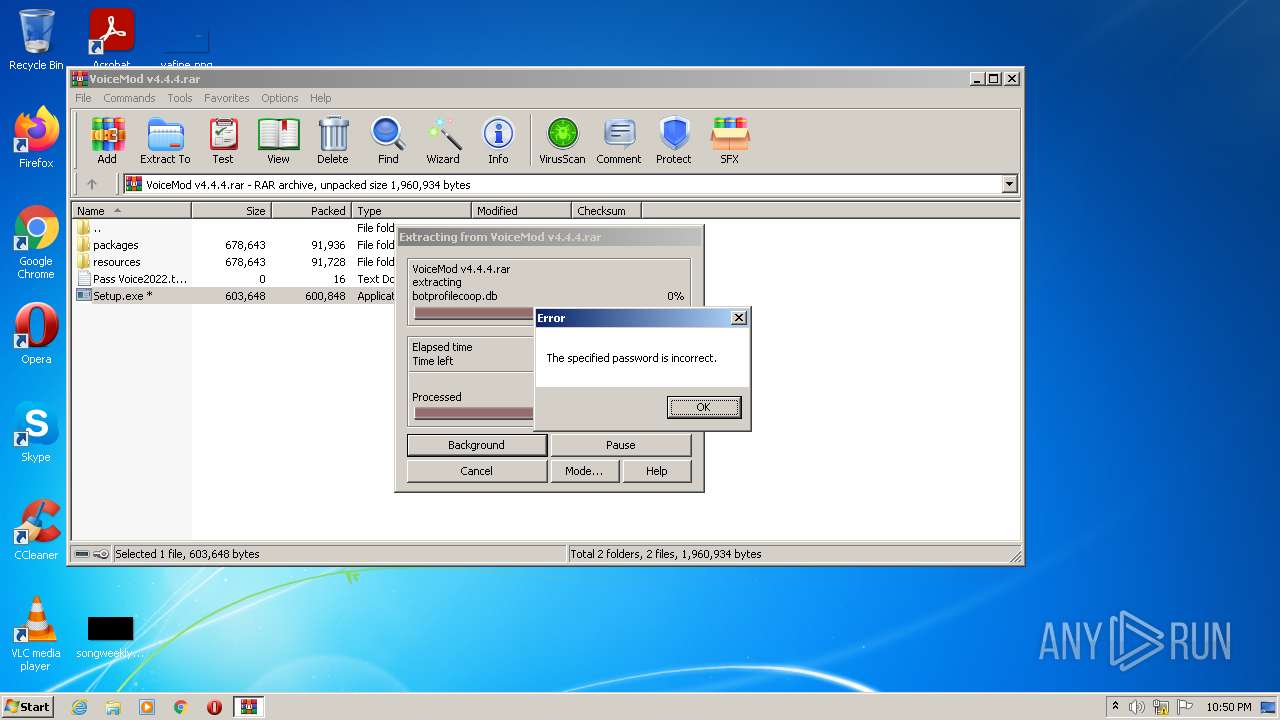This screenshot has width=1280, height=720.
Task: Select the resources folder row
Action: (235, 262)
